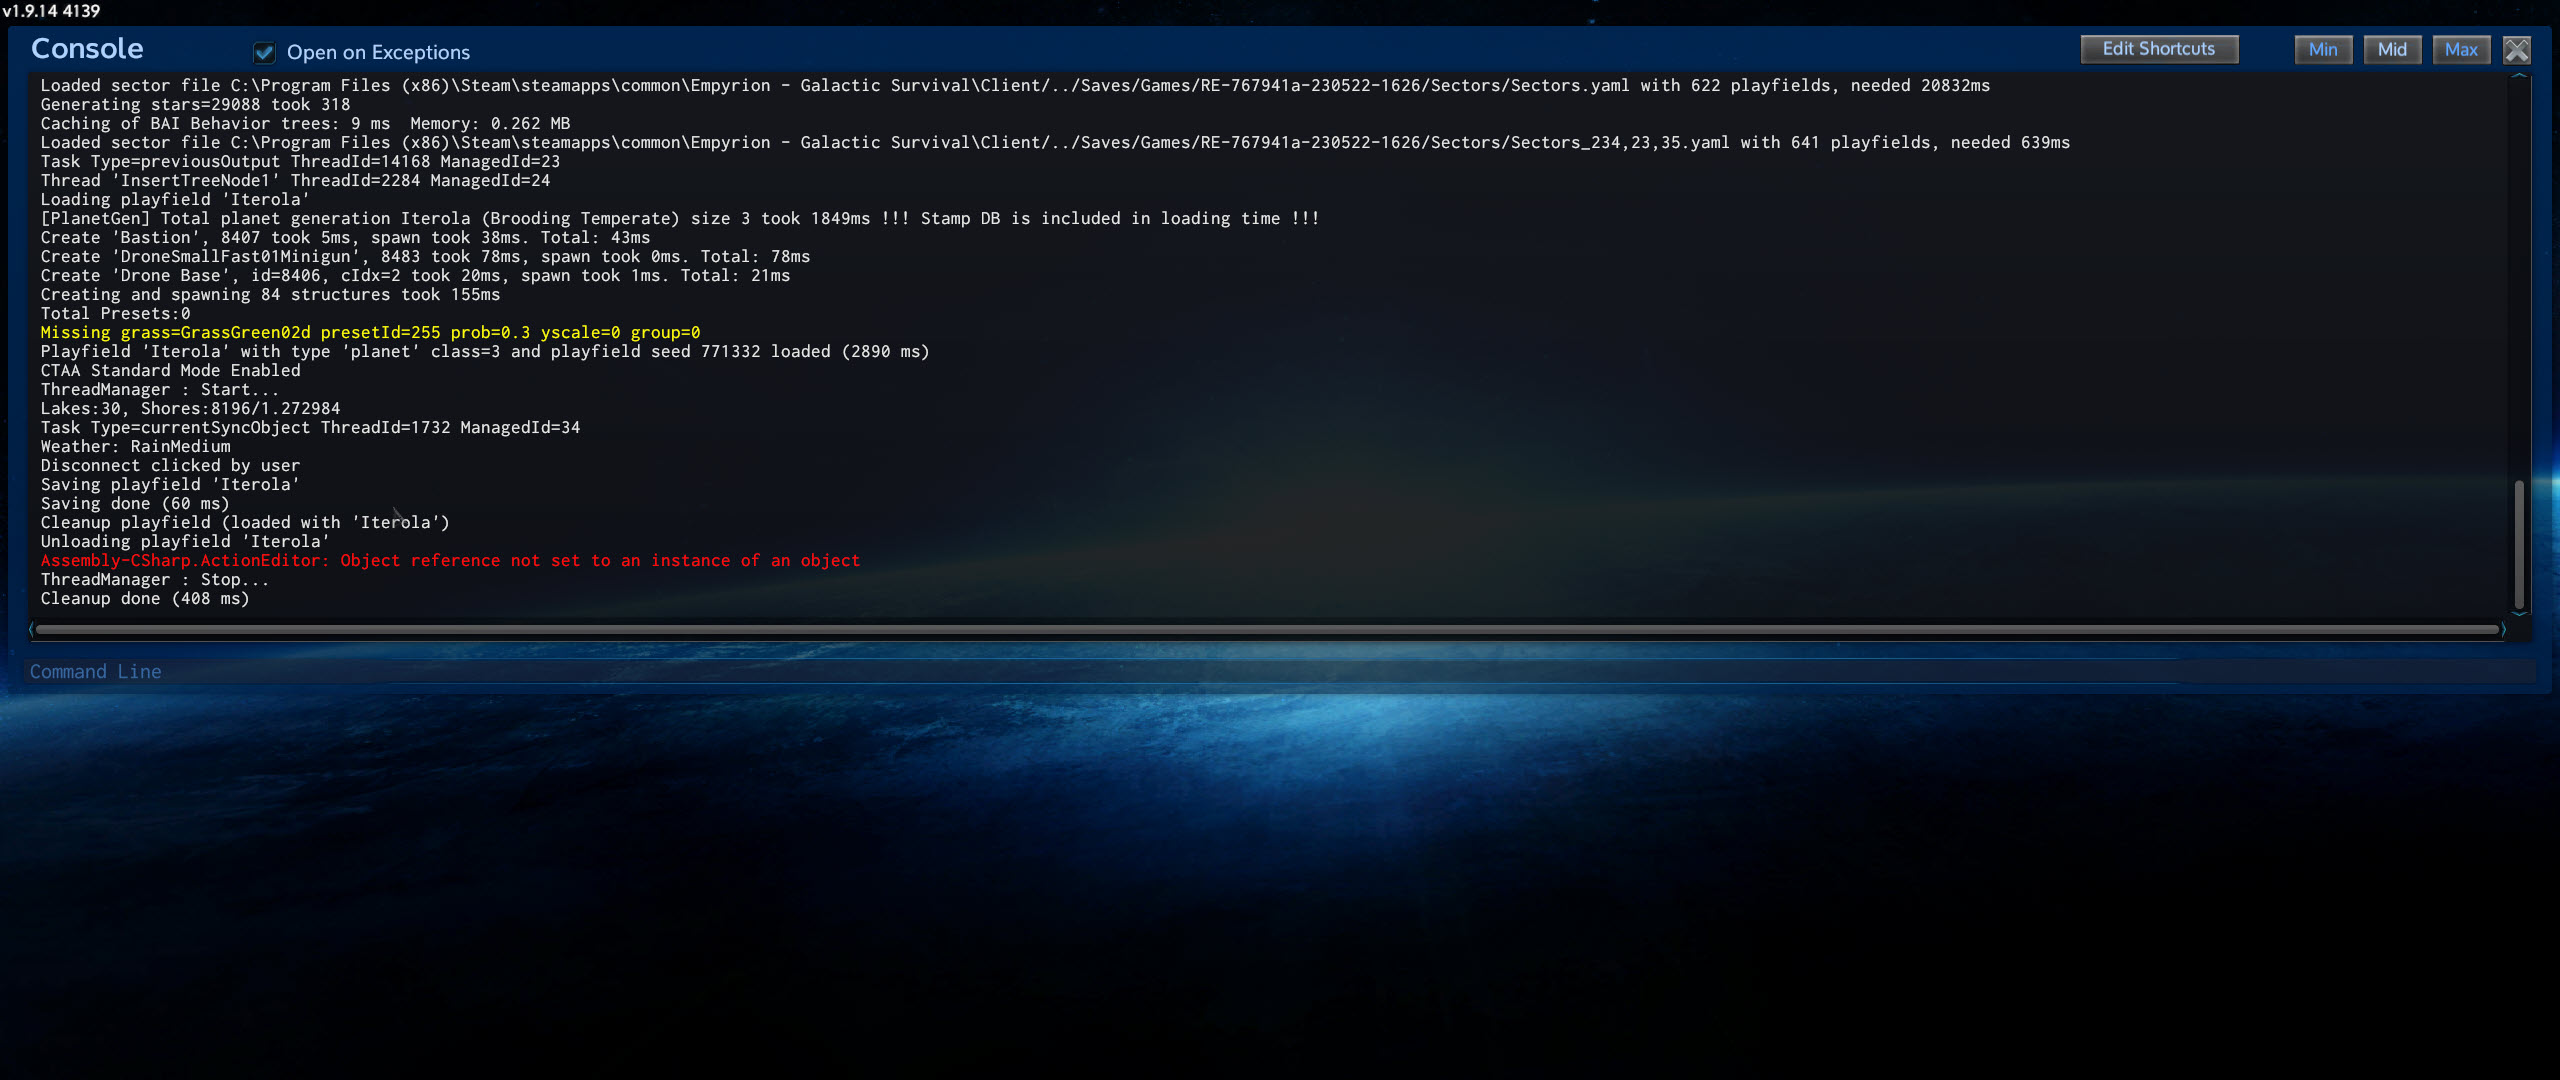Click the red Assembly-CSharp.ActionEditor error line

click(x=450, y=561)
